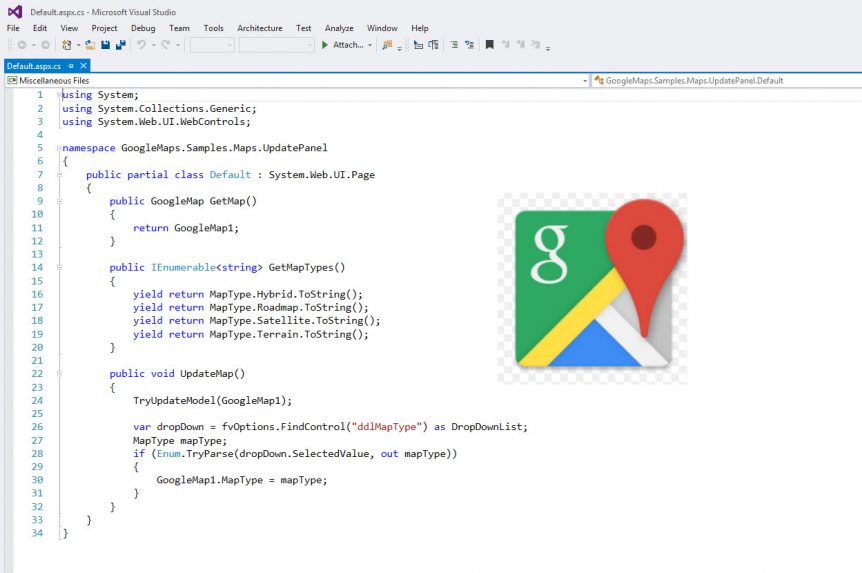
Task: Open the Debug menu
Action: [143, 28]
